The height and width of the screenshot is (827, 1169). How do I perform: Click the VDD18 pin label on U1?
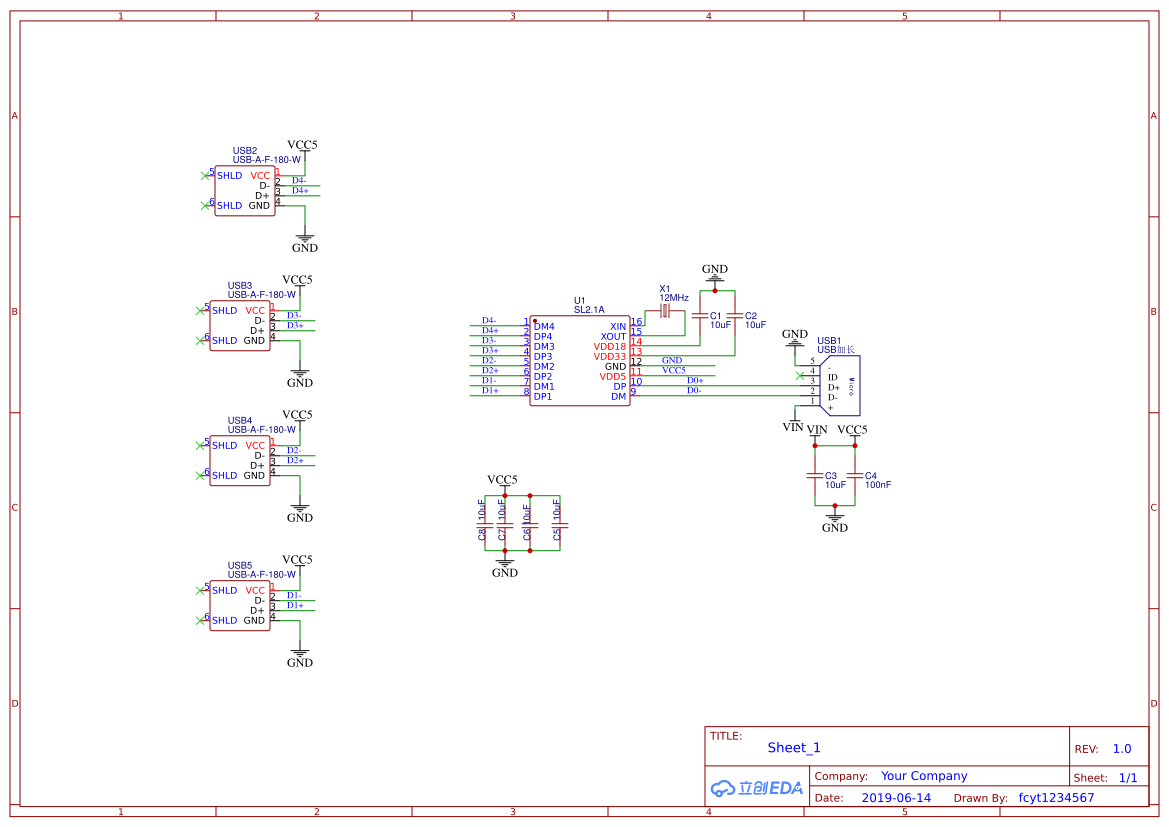point(610,347)
